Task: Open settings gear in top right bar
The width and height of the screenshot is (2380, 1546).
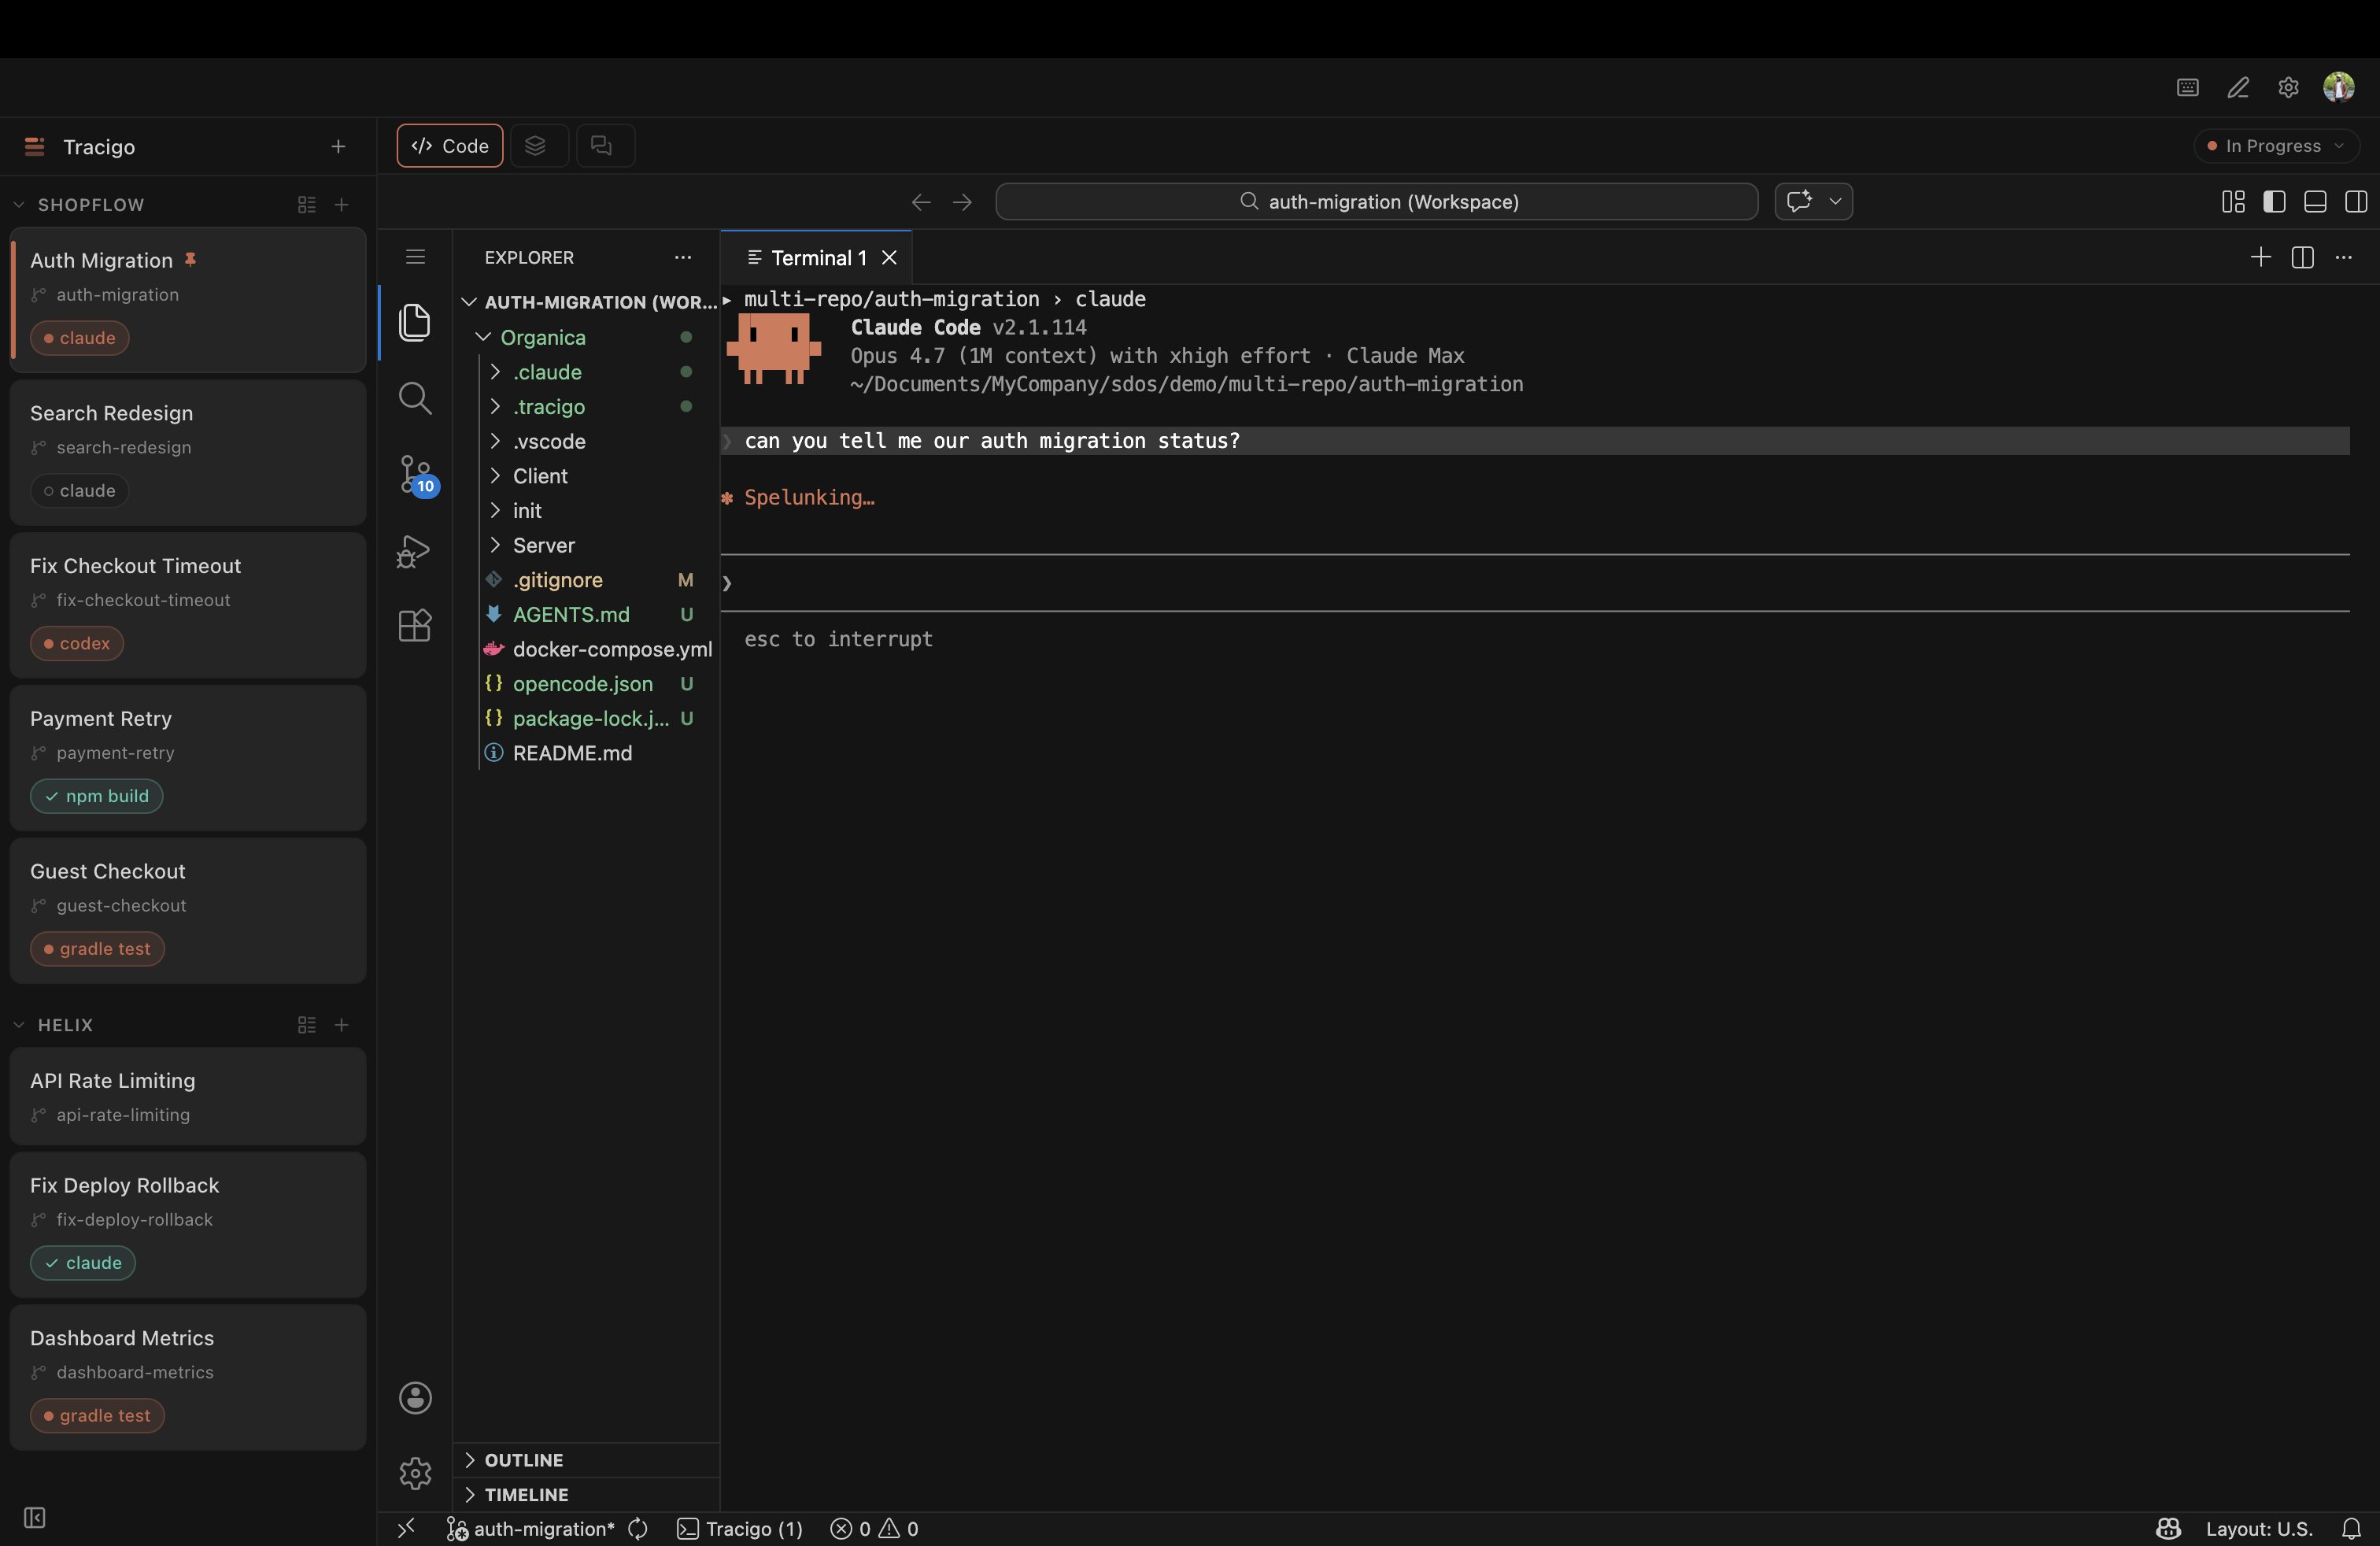Action: click(x=2288, y=88)
